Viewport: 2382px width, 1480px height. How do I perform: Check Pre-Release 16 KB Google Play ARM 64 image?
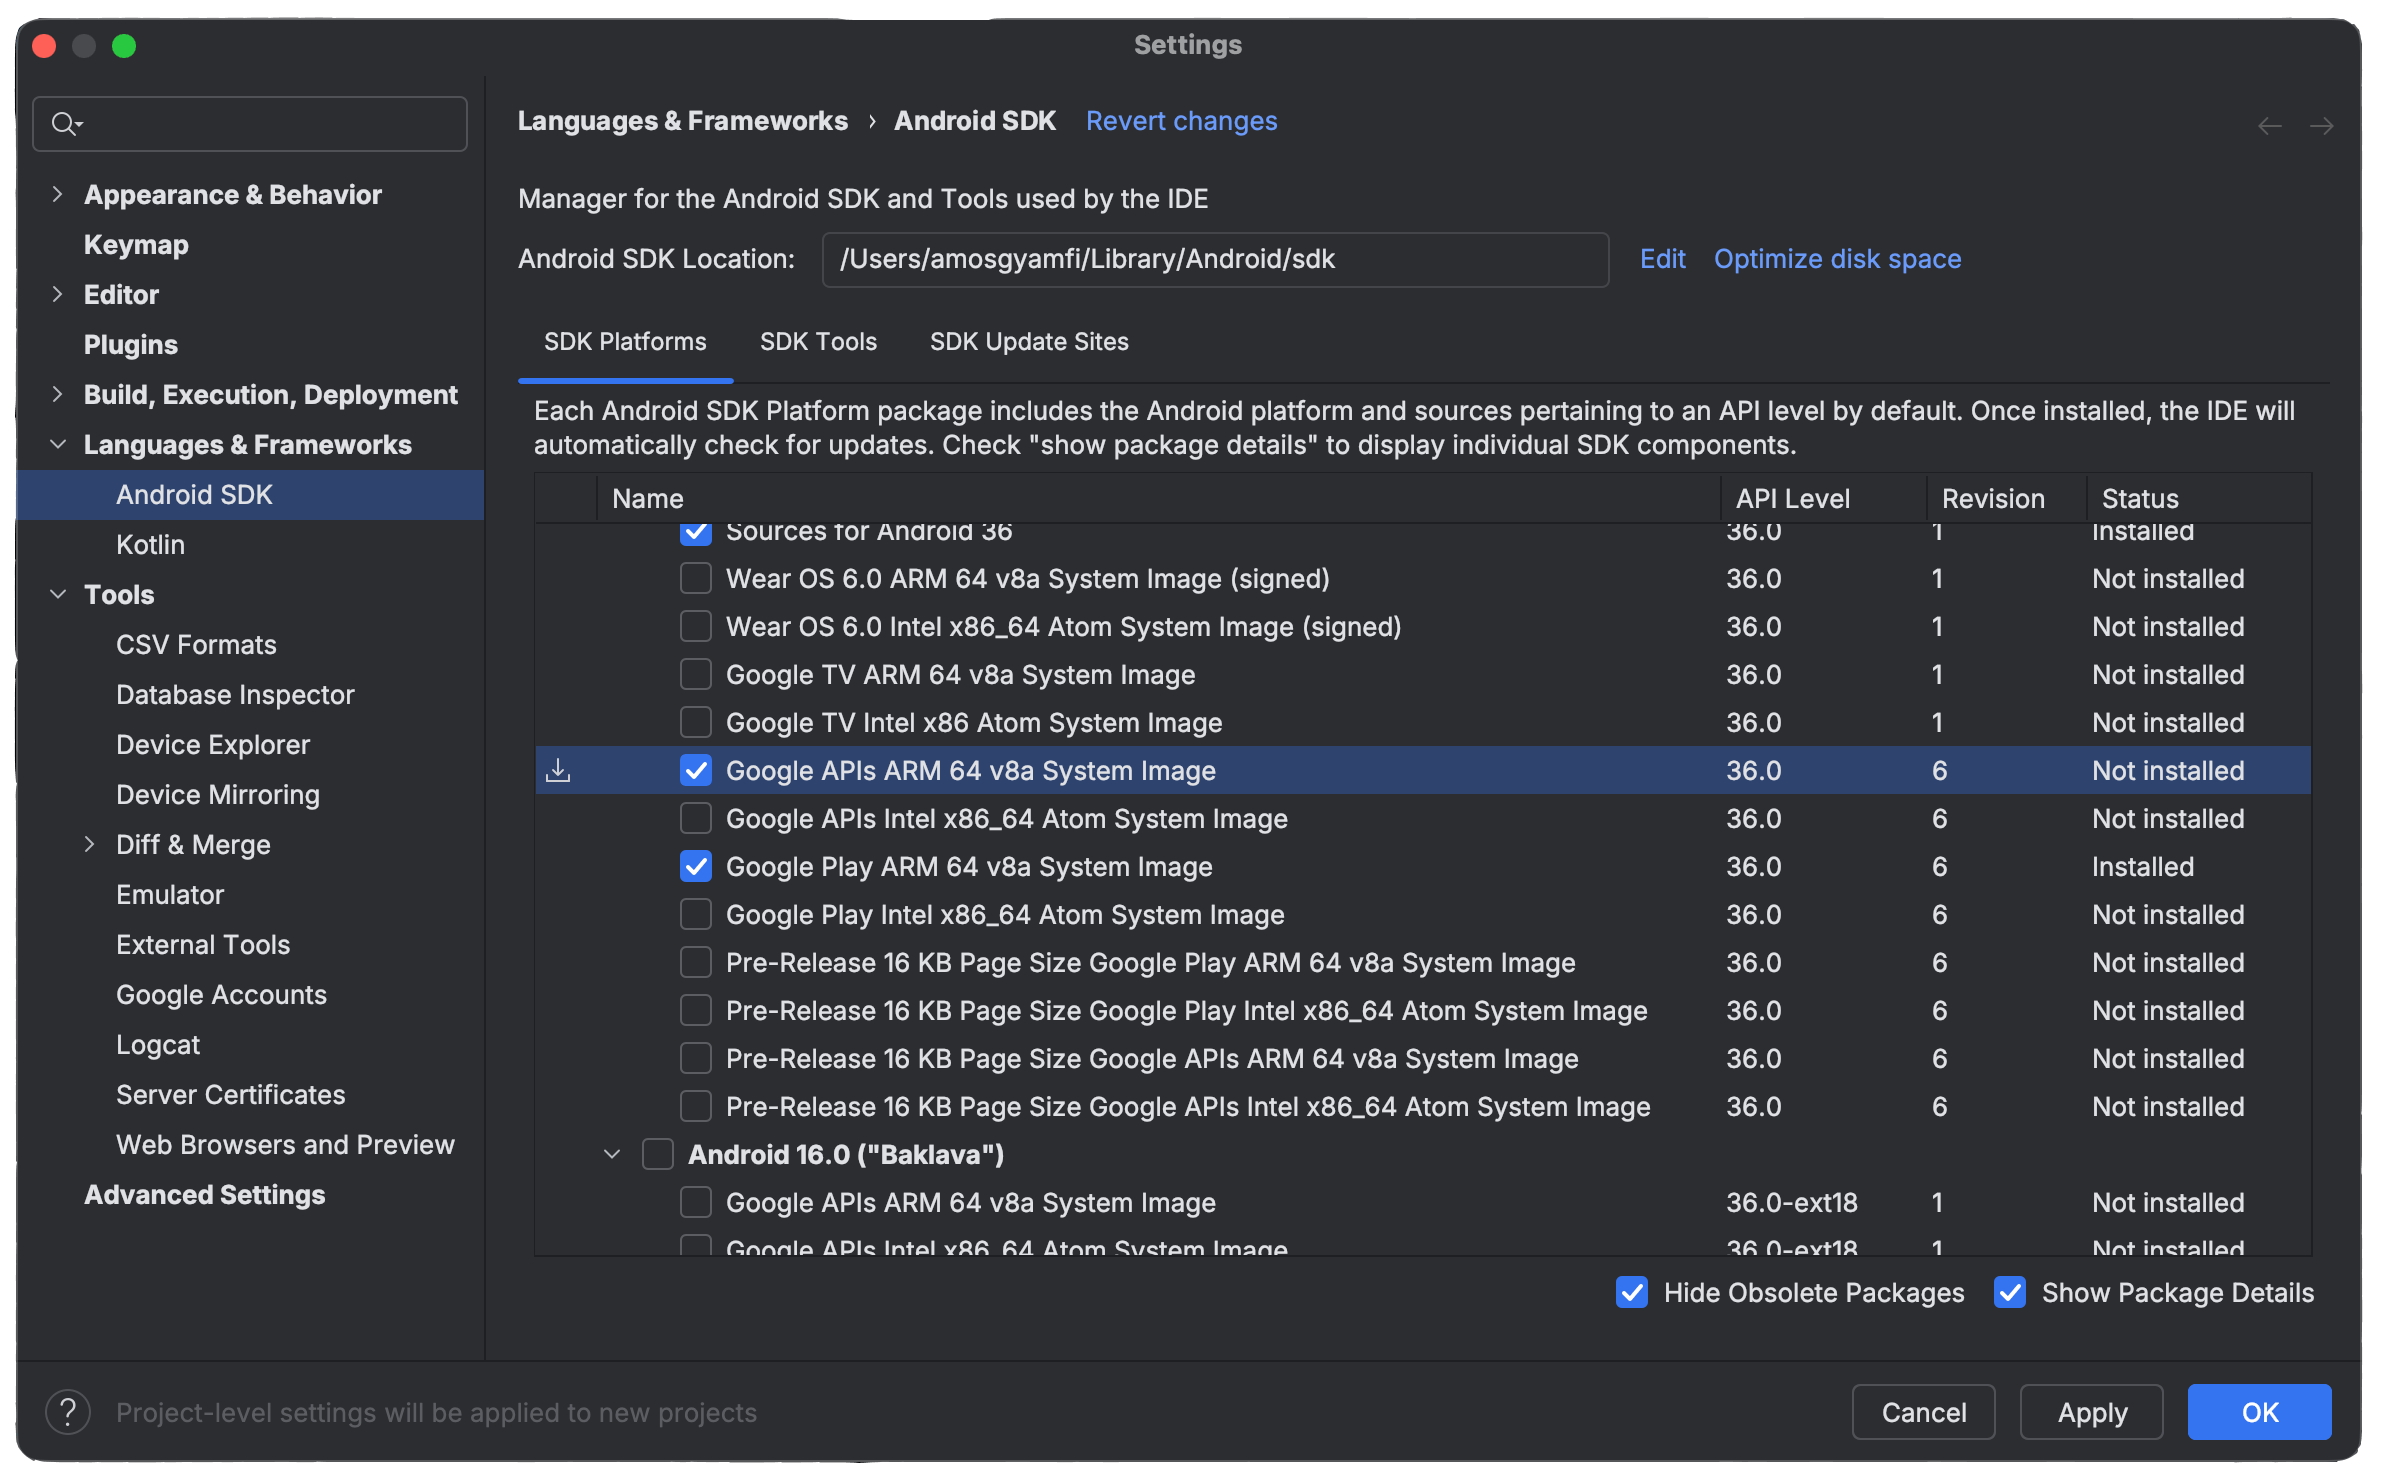(696, 962)
